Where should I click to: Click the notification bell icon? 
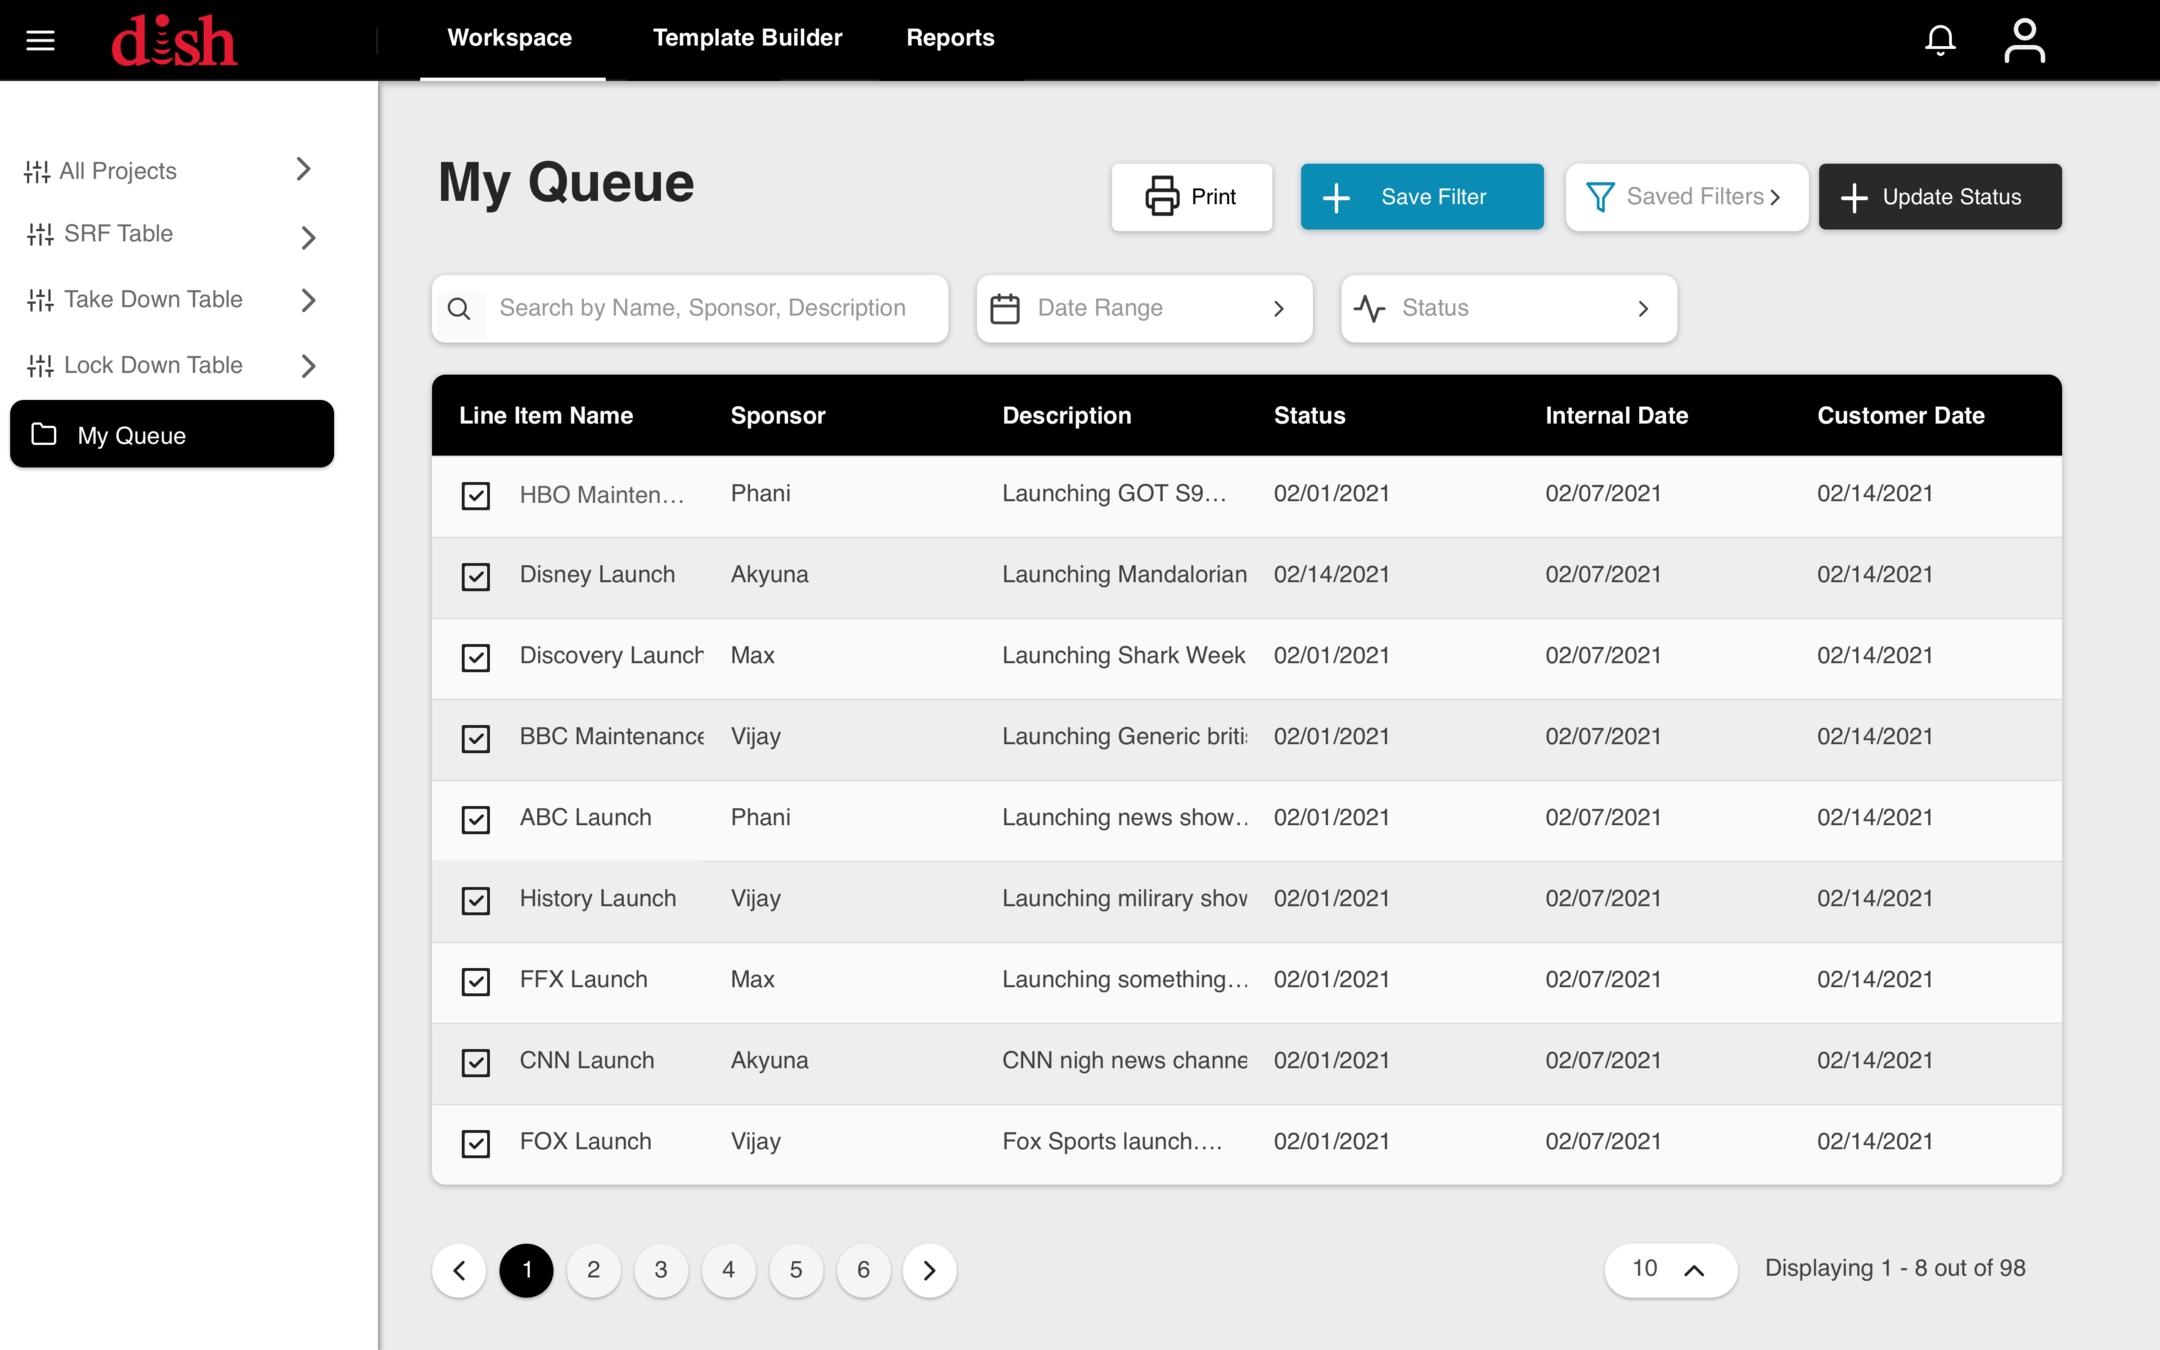click(1940, 40)
